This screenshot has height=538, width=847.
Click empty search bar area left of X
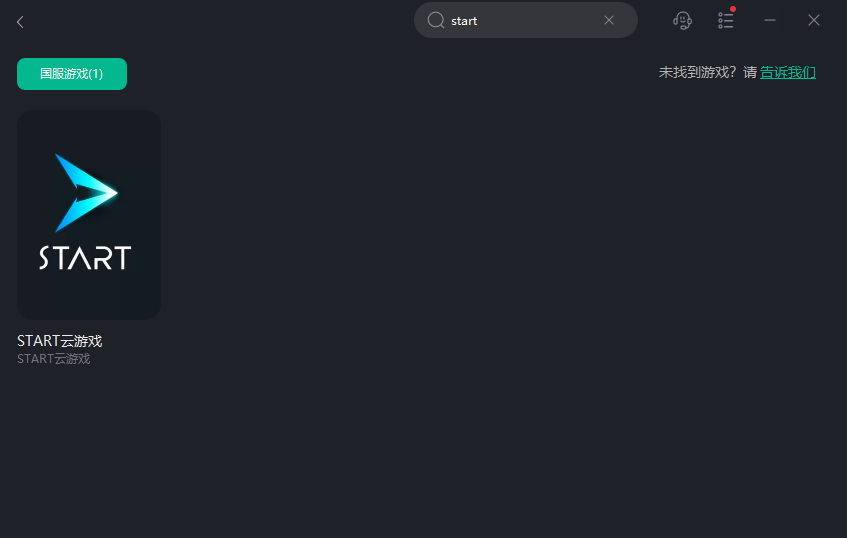click(x=540, y=21)
